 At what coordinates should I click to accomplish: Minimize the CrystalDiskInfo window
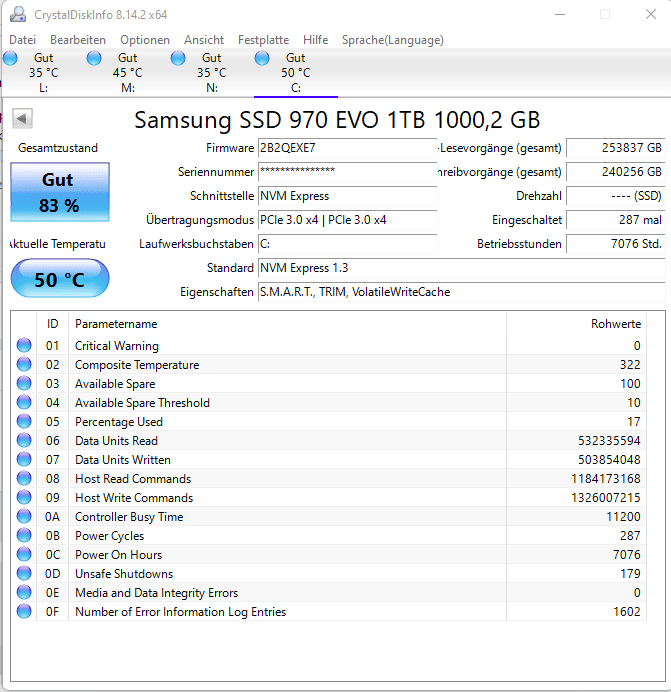[560, 14]
